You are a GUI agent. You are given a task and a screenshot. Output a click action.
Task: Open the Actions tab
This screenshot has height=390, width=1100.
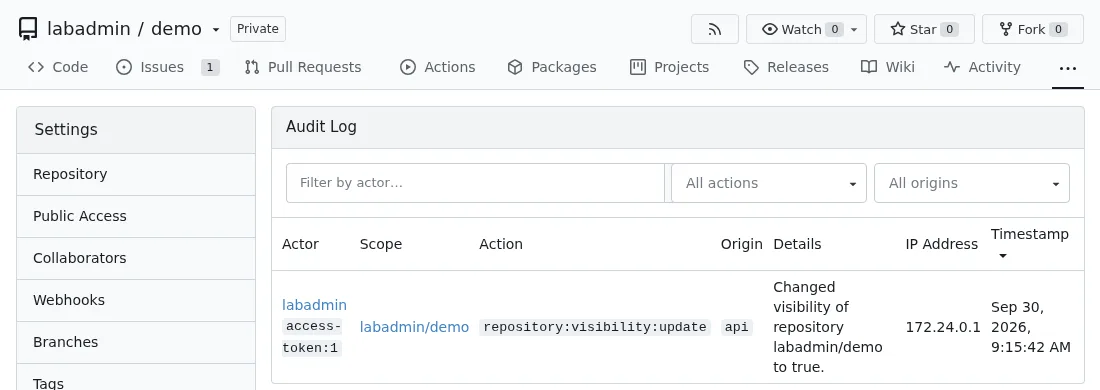[438, 67]
